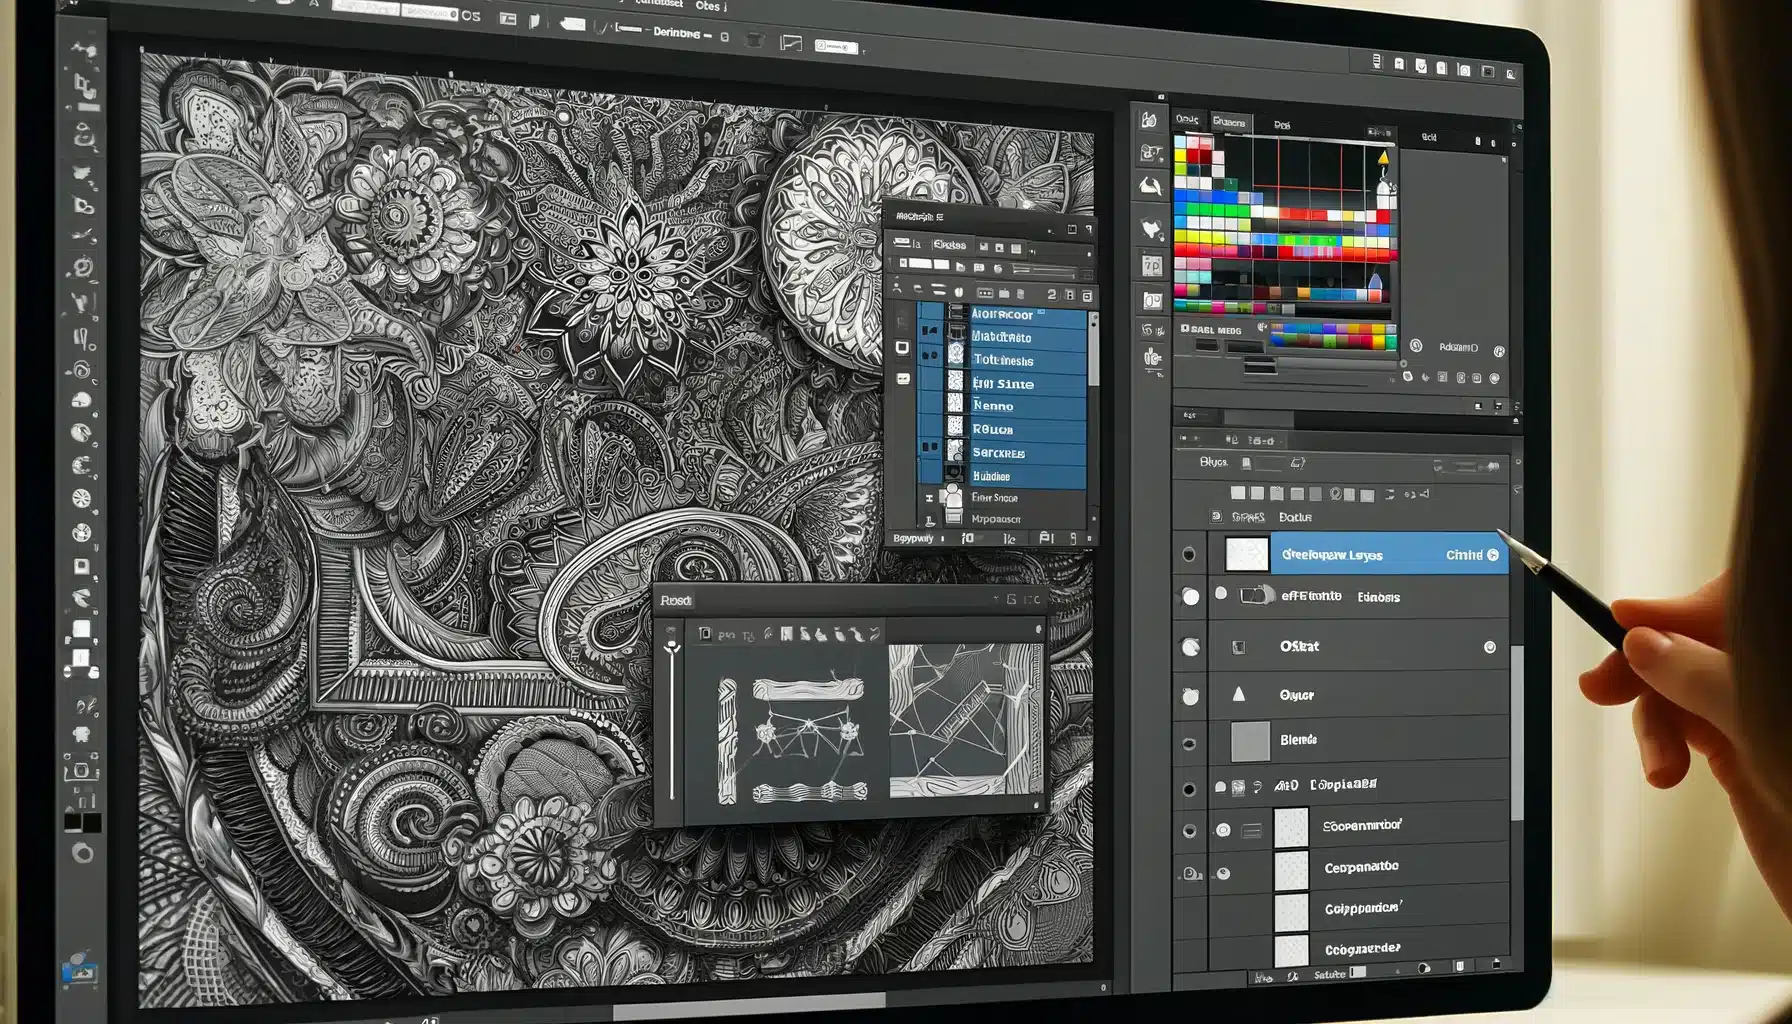
Task: Select the 'Mrpoauscn' row
Action: click(x=1002, y=519)
